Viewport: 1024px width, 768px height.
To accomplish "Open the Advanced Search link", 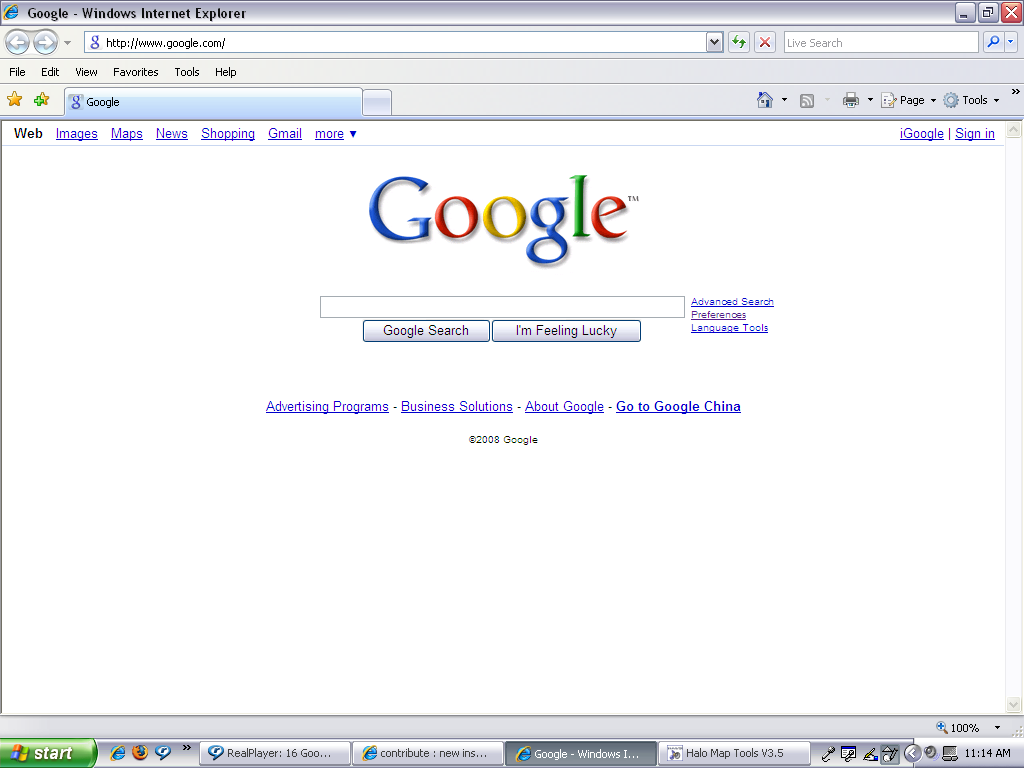I will point(731,301).
